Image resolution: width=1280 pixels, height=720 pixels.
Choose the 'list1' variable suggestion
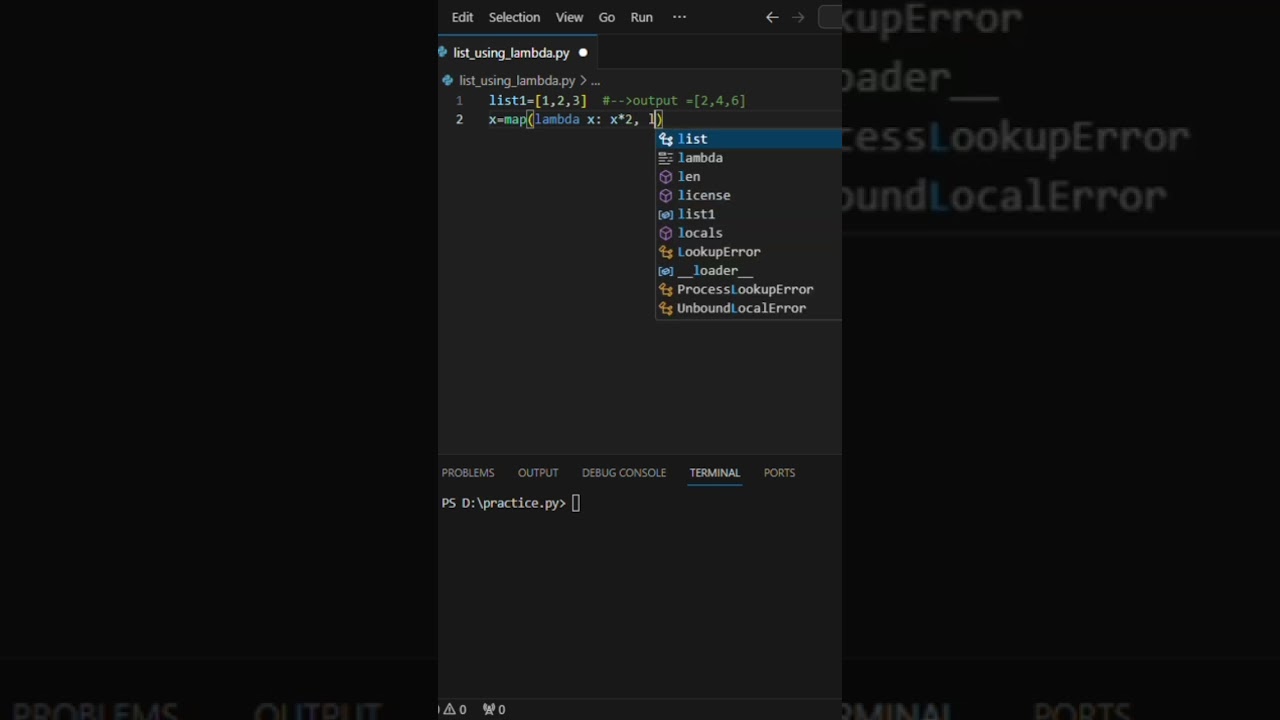pos(748,214)
